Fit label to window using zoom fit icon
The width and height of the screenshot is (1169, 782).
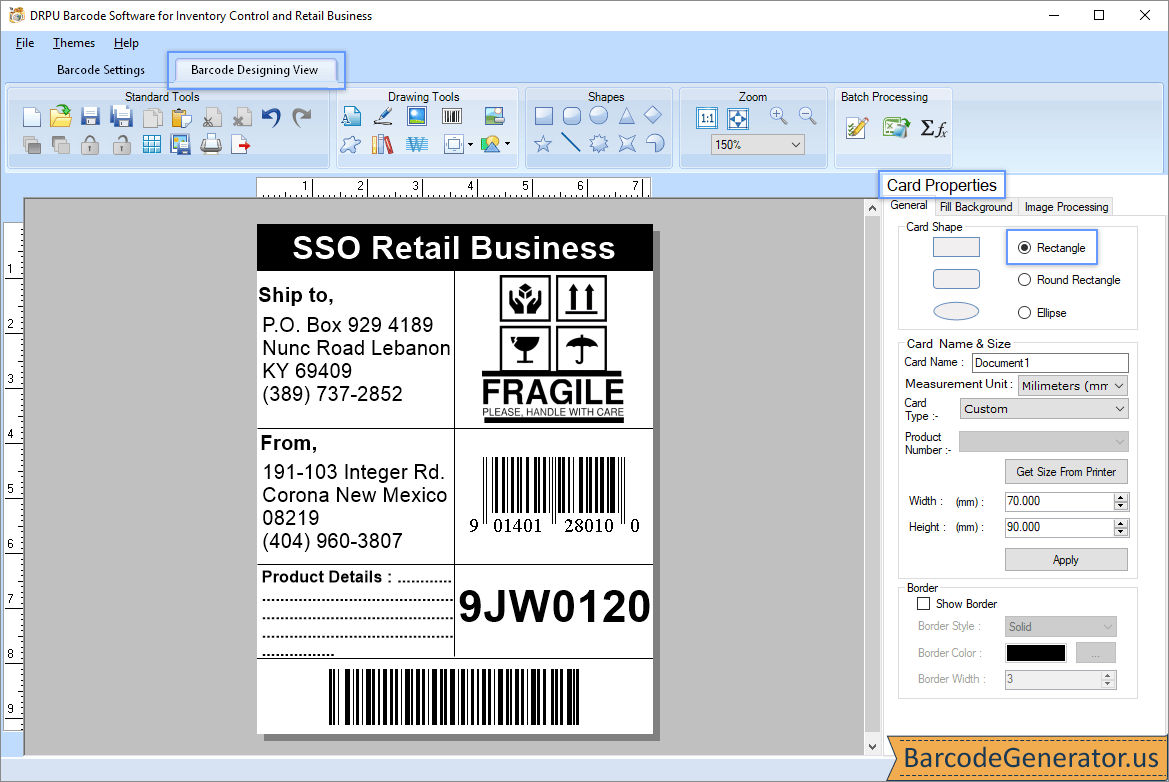tap(738, 118)
